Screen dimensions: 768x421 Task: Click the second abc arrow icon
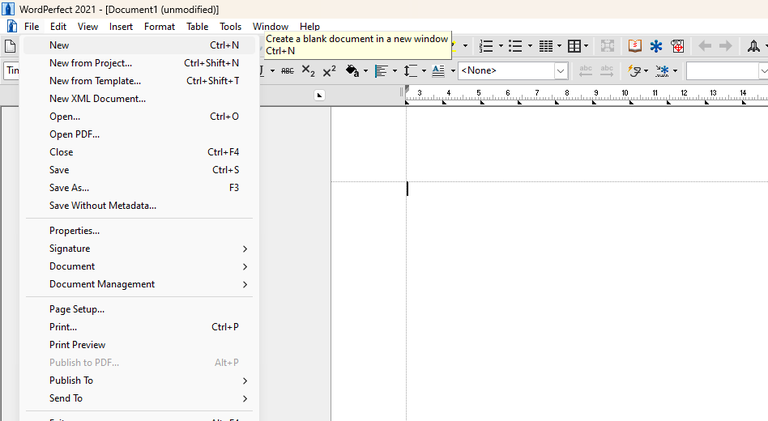[607, 71]
